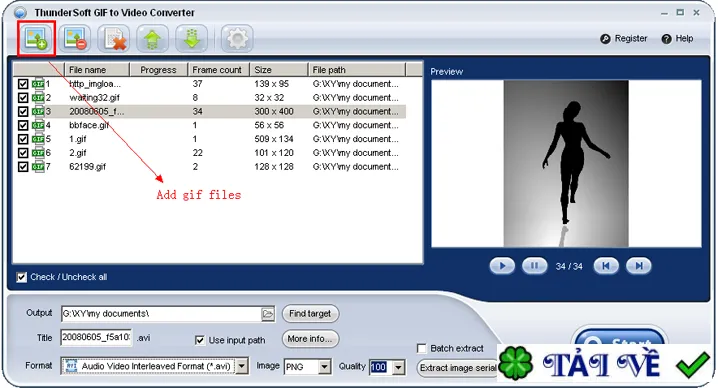Click size cell 509 x 134
Image resolution: width=718 pixels, height=388 pixels.
click(x=274, y=139)
